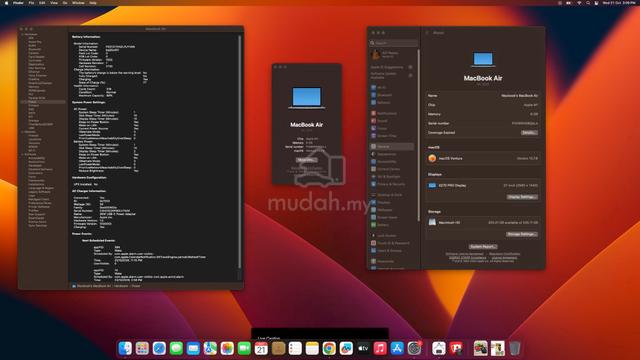Open the View menu
The width and height of the screenshot is (640, 360).
[54, 3]
